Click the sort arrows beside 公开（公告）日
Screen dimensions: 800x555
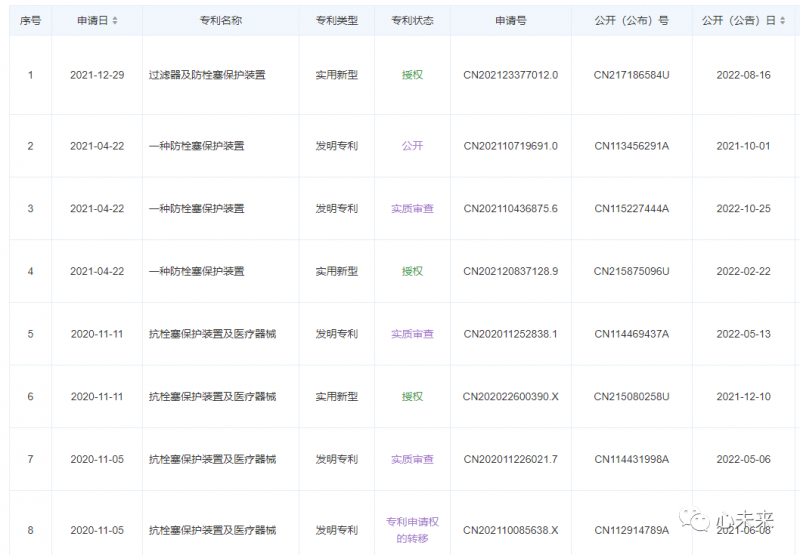point(783,20)
